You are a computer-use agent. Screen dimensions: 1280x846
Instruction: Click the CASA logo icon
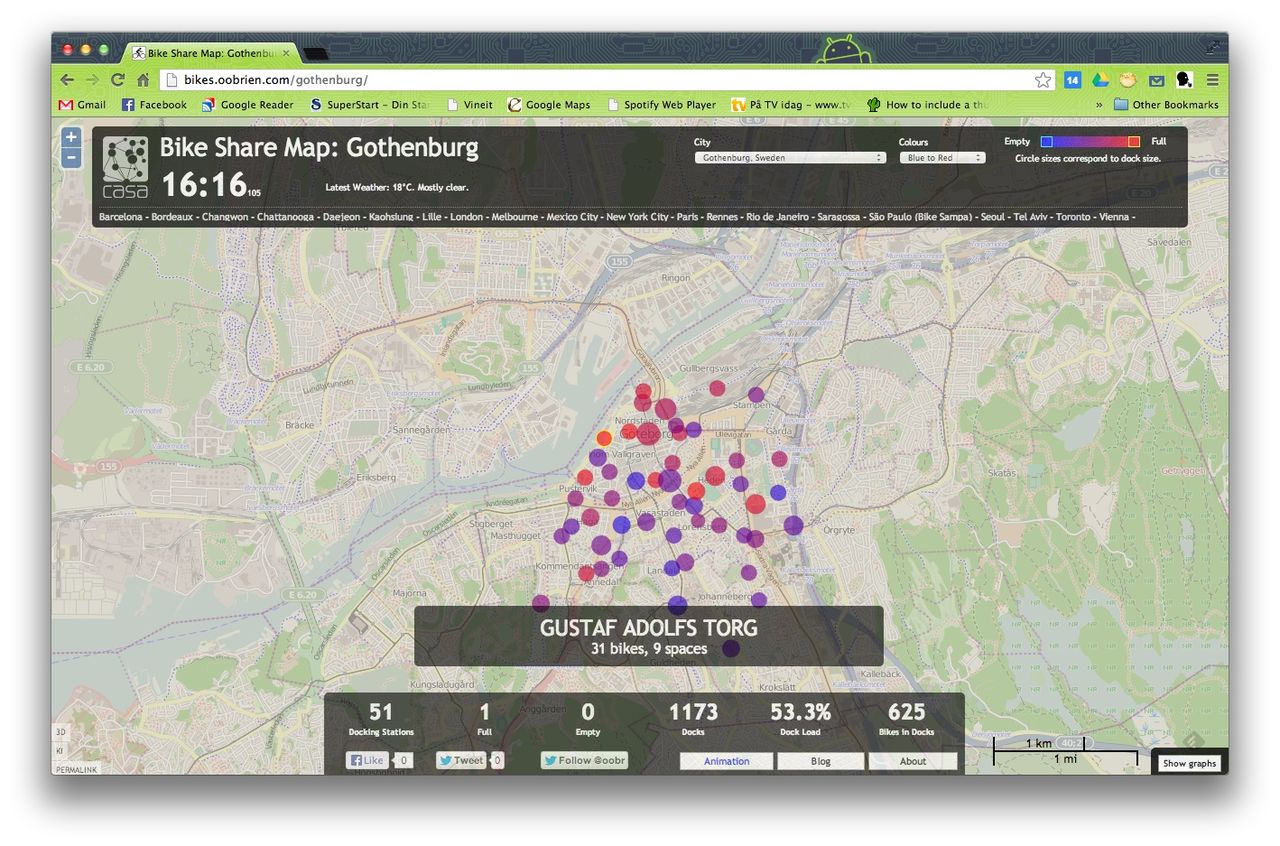pos(125,167)
